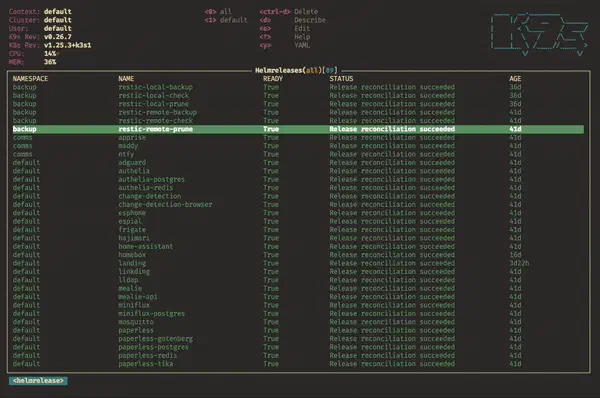Select the lldap helmrelease
Viewport: 600px width, 398px height.
[298, 280]
